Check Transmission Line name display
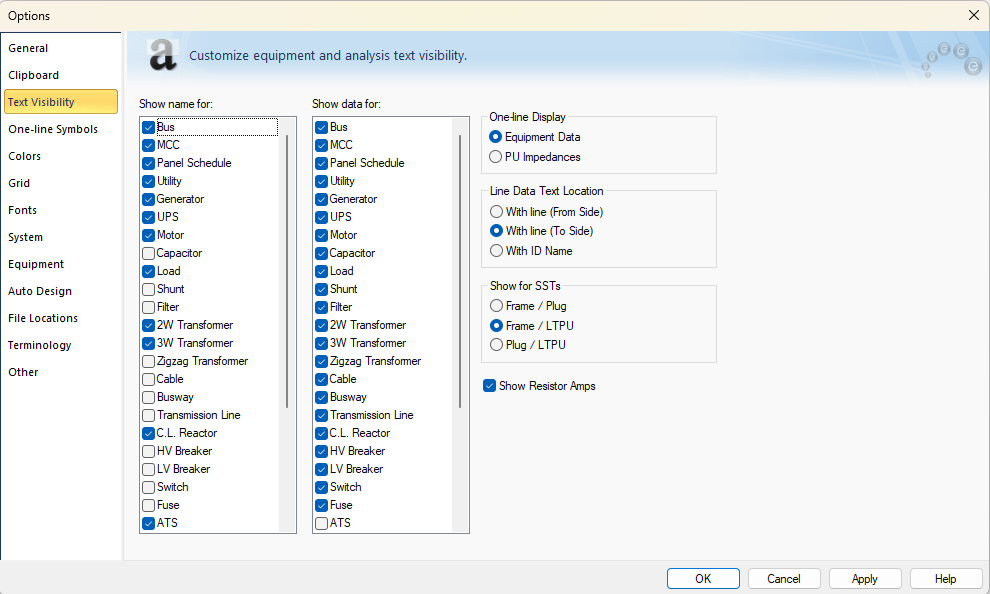The width and height of the screenshot is (990, 594). pos(148,415)
